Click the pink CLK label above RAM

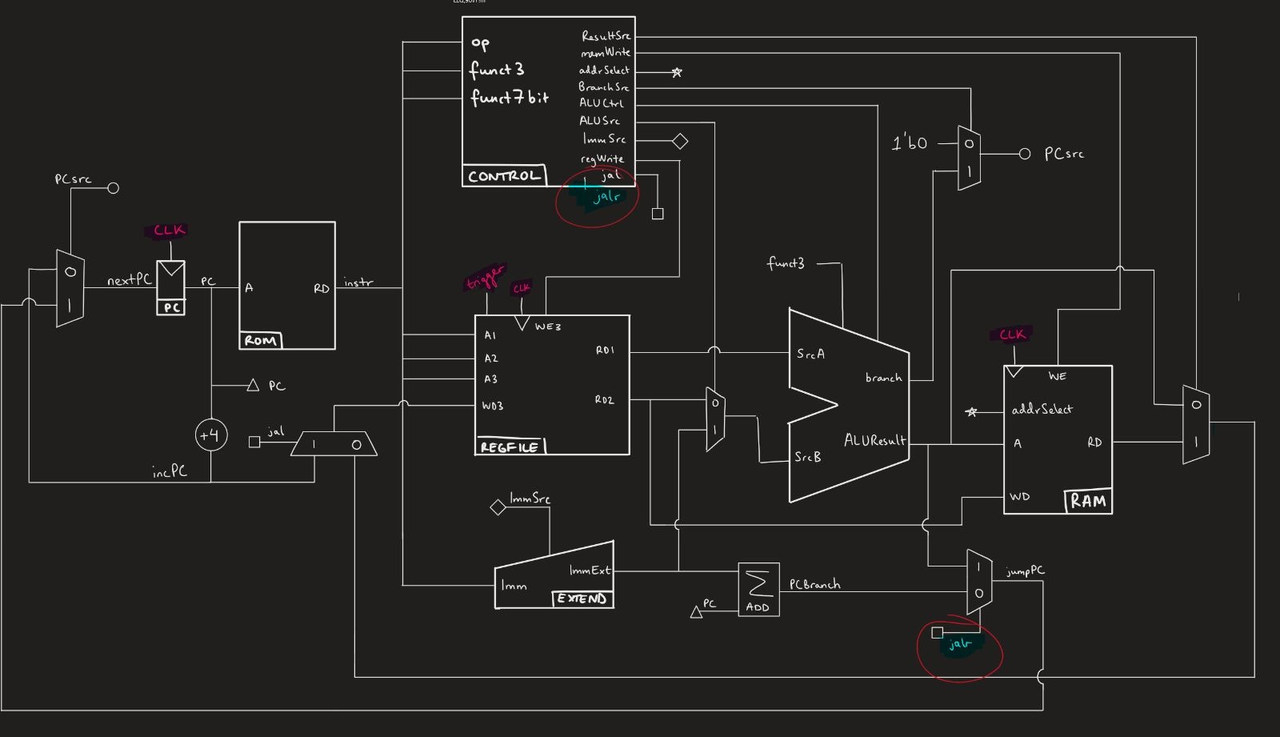(x=1012, y=335)
